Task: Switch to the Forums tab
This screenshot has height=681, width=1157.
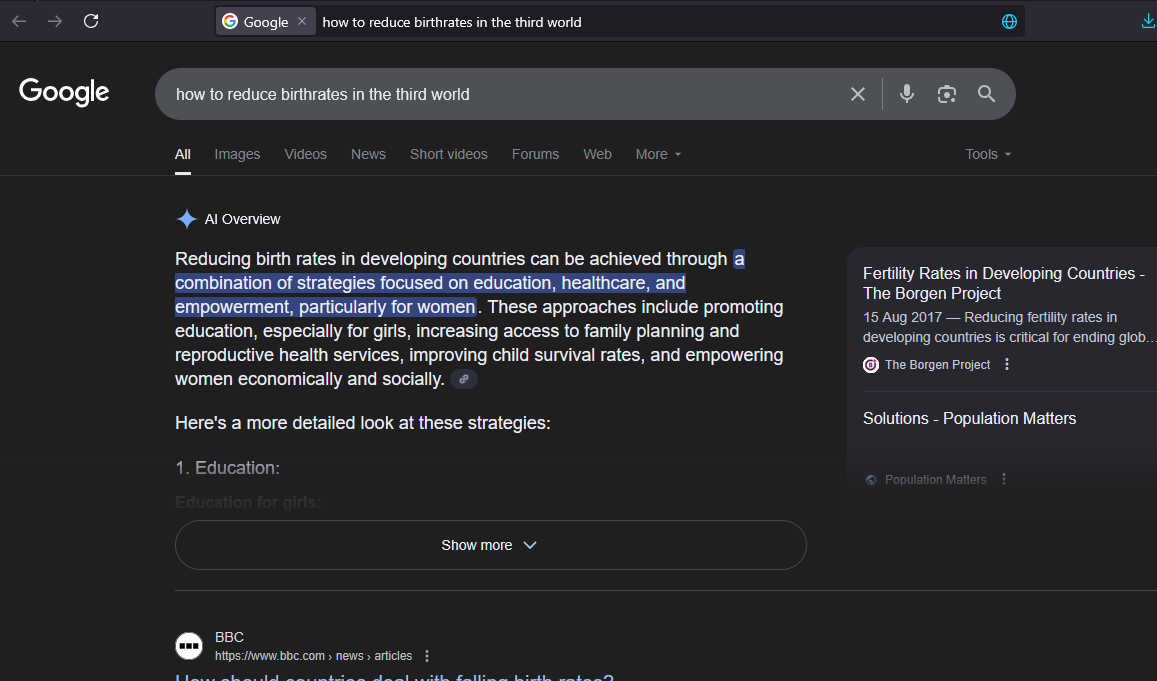Action: [x=536, y=154]
